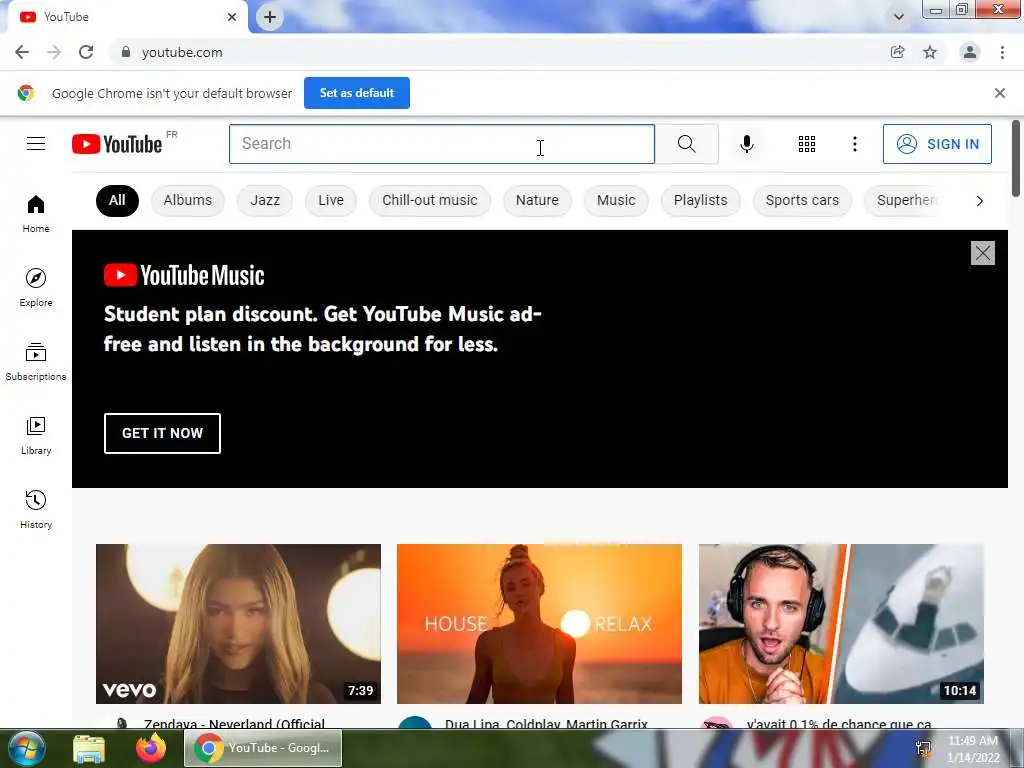This screenshot has width=1024, height=768.
Task: Open Explore in the sidebar
Action: (36, 287)
